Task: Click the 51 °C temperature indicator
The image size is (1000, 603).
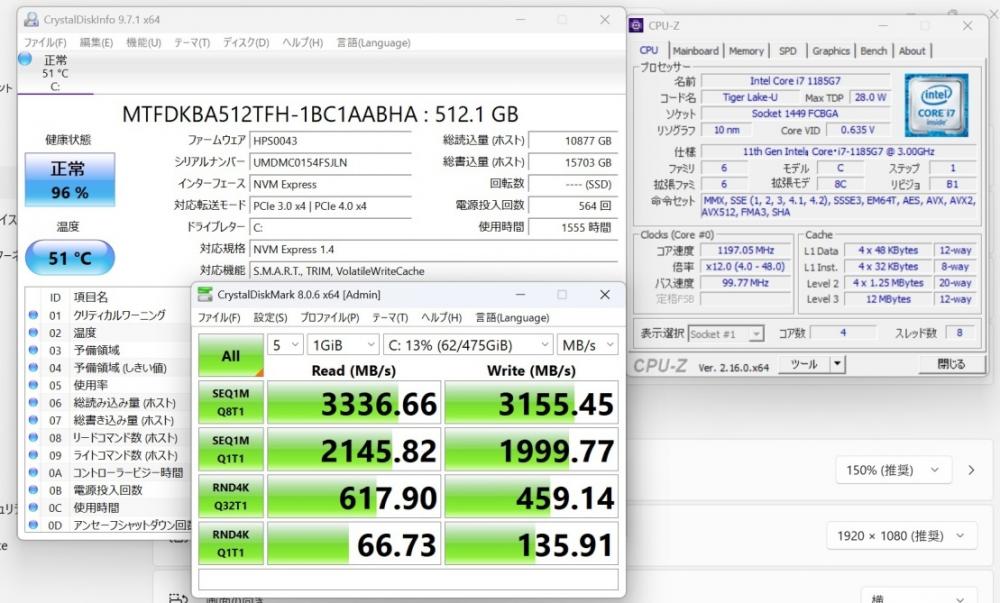Action: point(69,258)
